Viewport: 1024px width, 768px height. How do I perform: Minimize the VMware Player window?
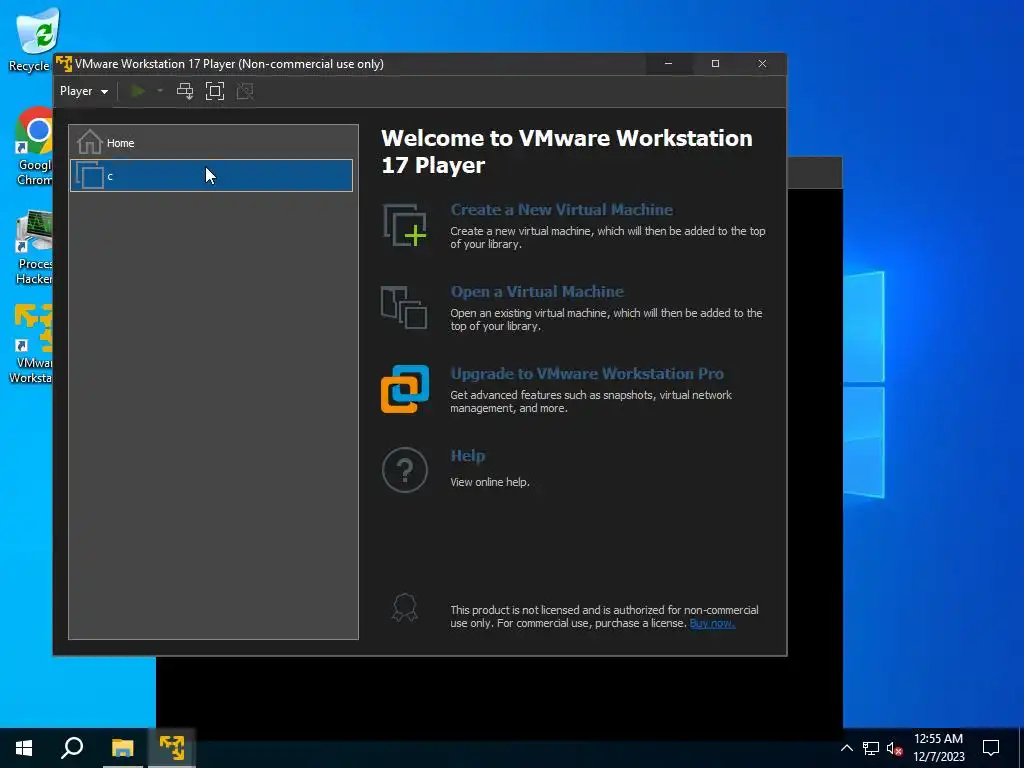point(668,63)
